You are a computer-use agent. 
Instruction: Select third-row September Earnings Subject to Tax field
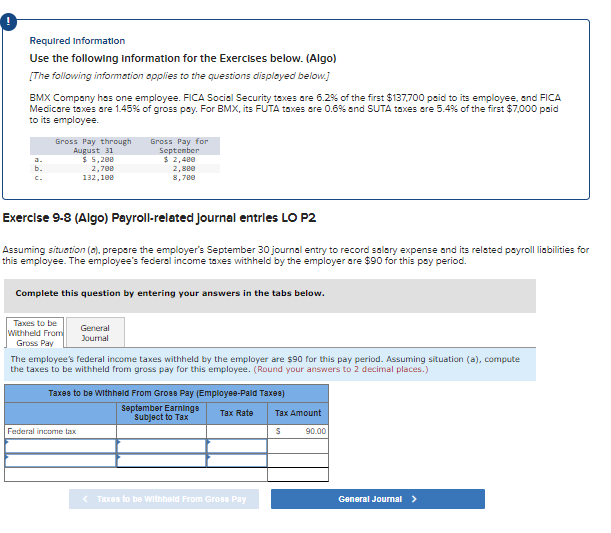coord(161,460)
